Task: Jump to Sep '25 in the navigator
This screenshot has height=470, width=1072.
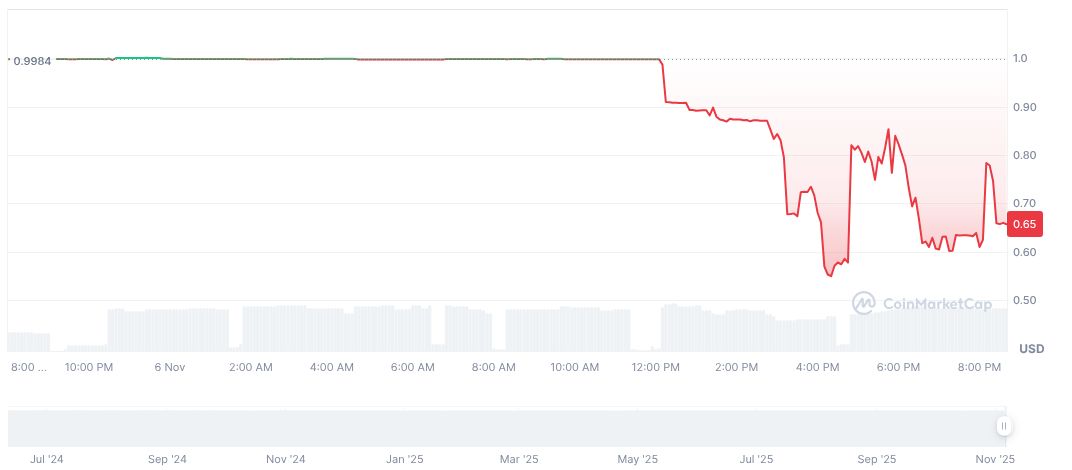Action: point(876,459)
